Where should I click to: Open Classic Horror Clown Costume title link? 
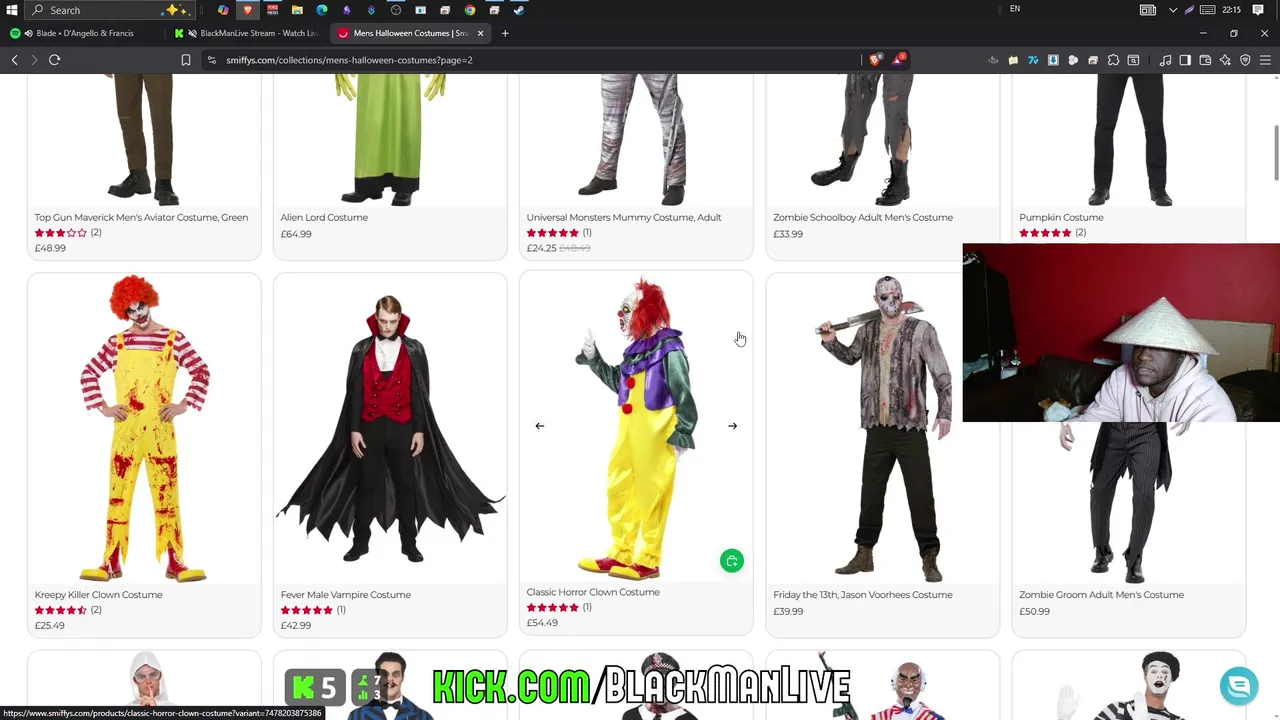click(x=593, y=592)
